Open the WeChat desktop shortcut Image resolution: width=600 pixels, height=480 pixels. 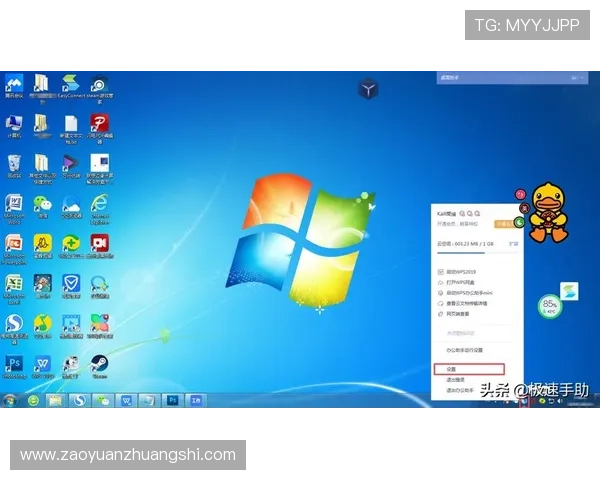point(42,205)
